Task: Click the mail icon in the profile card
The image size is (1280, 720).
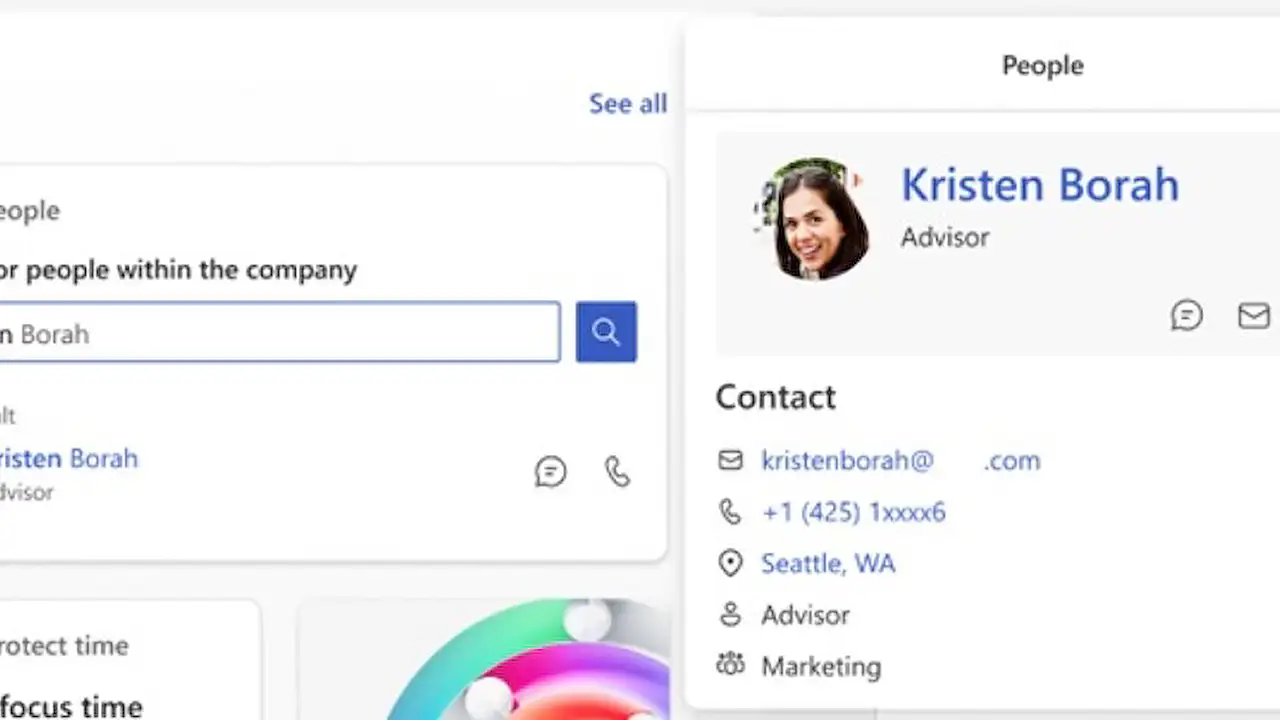Action: tap(1253, 316)
